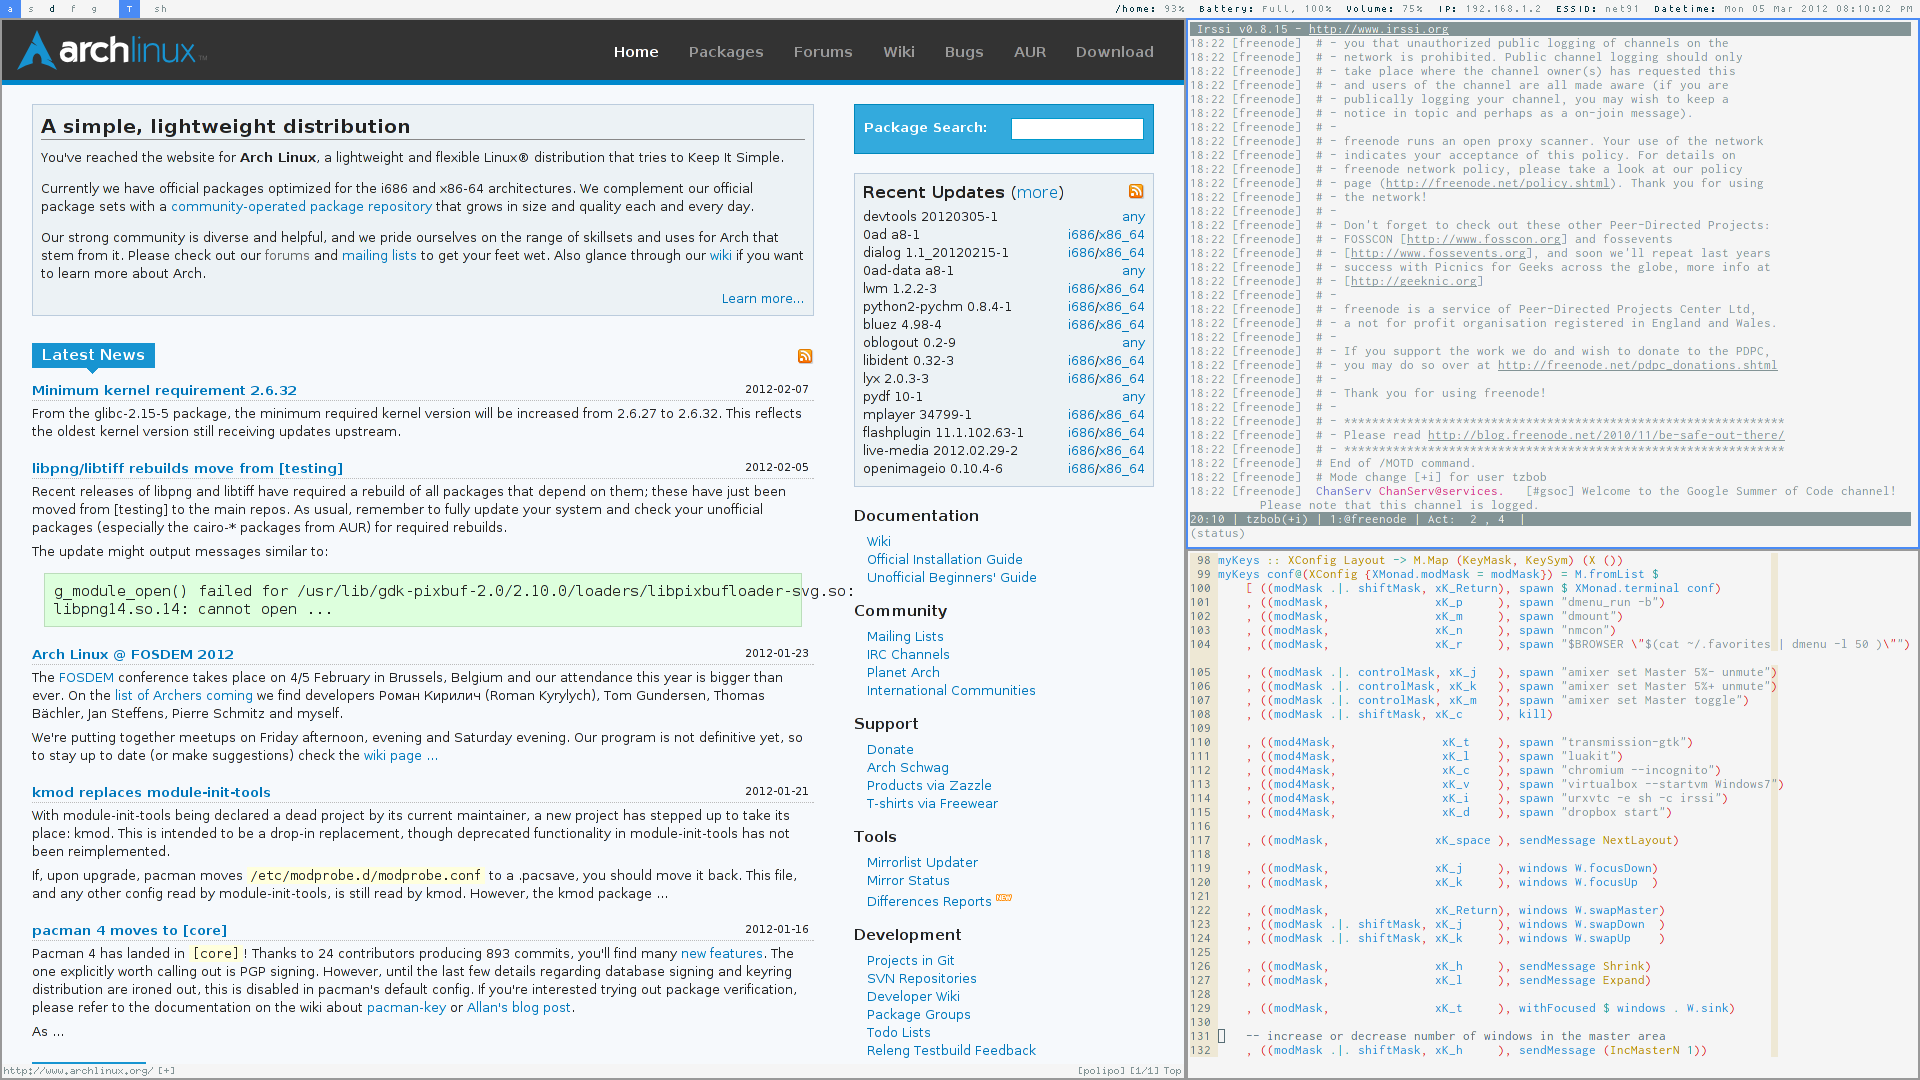Open 'pacman-key' wiki link
This screenshot has width=1920, height=1080.
tap(406, 1008)
